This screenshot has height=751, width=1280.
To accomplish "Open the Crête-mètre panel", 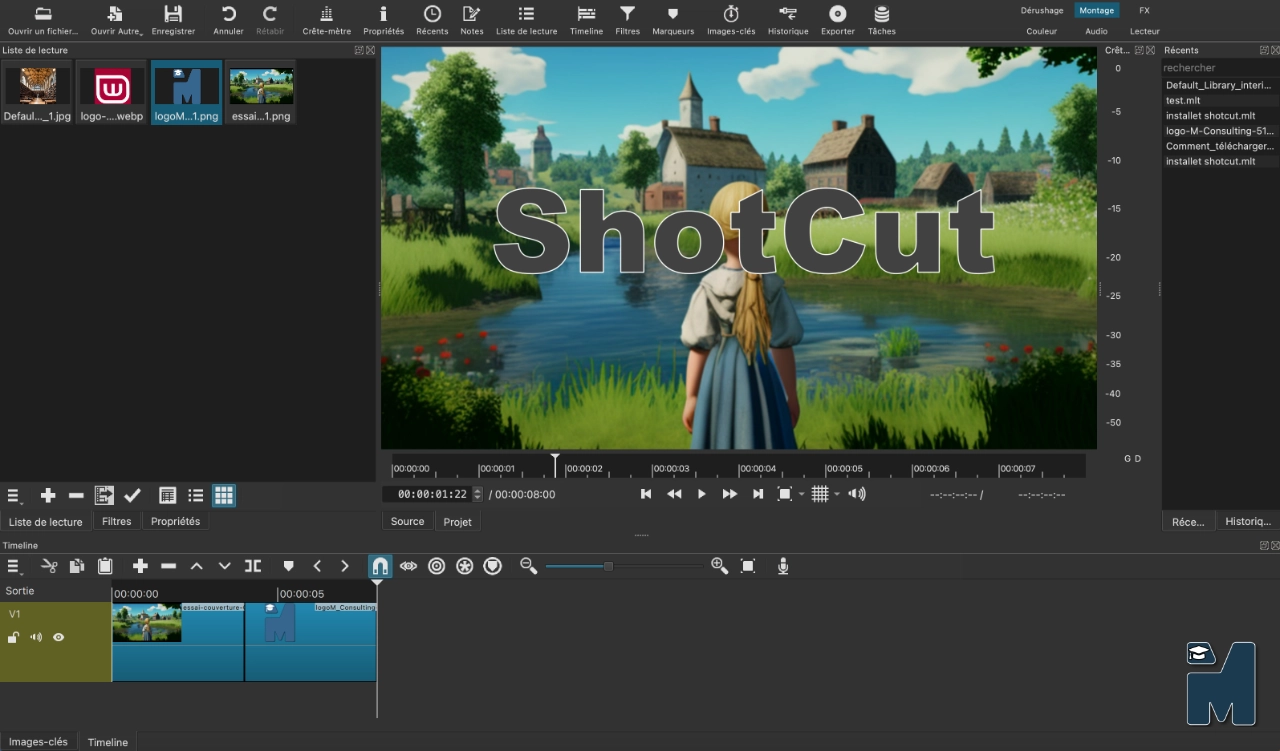I will coord(327,20).
